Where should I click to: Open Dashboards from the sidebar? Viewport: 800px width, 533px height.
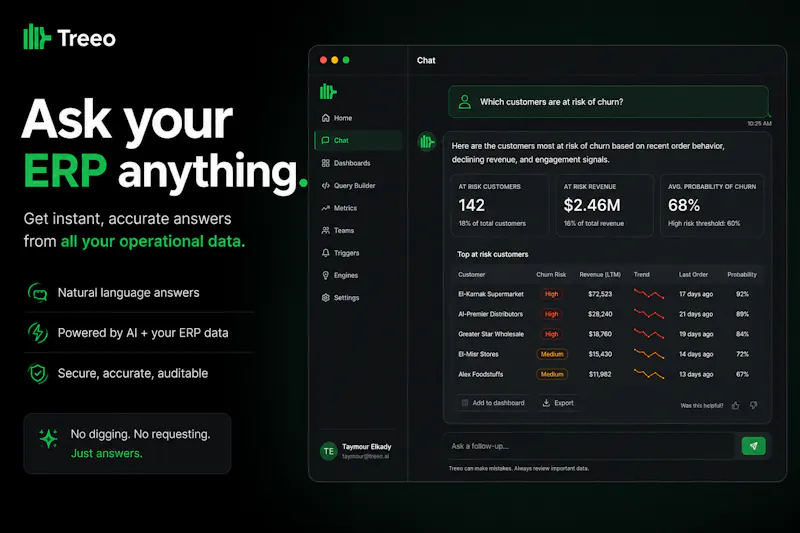click(358, 163)
